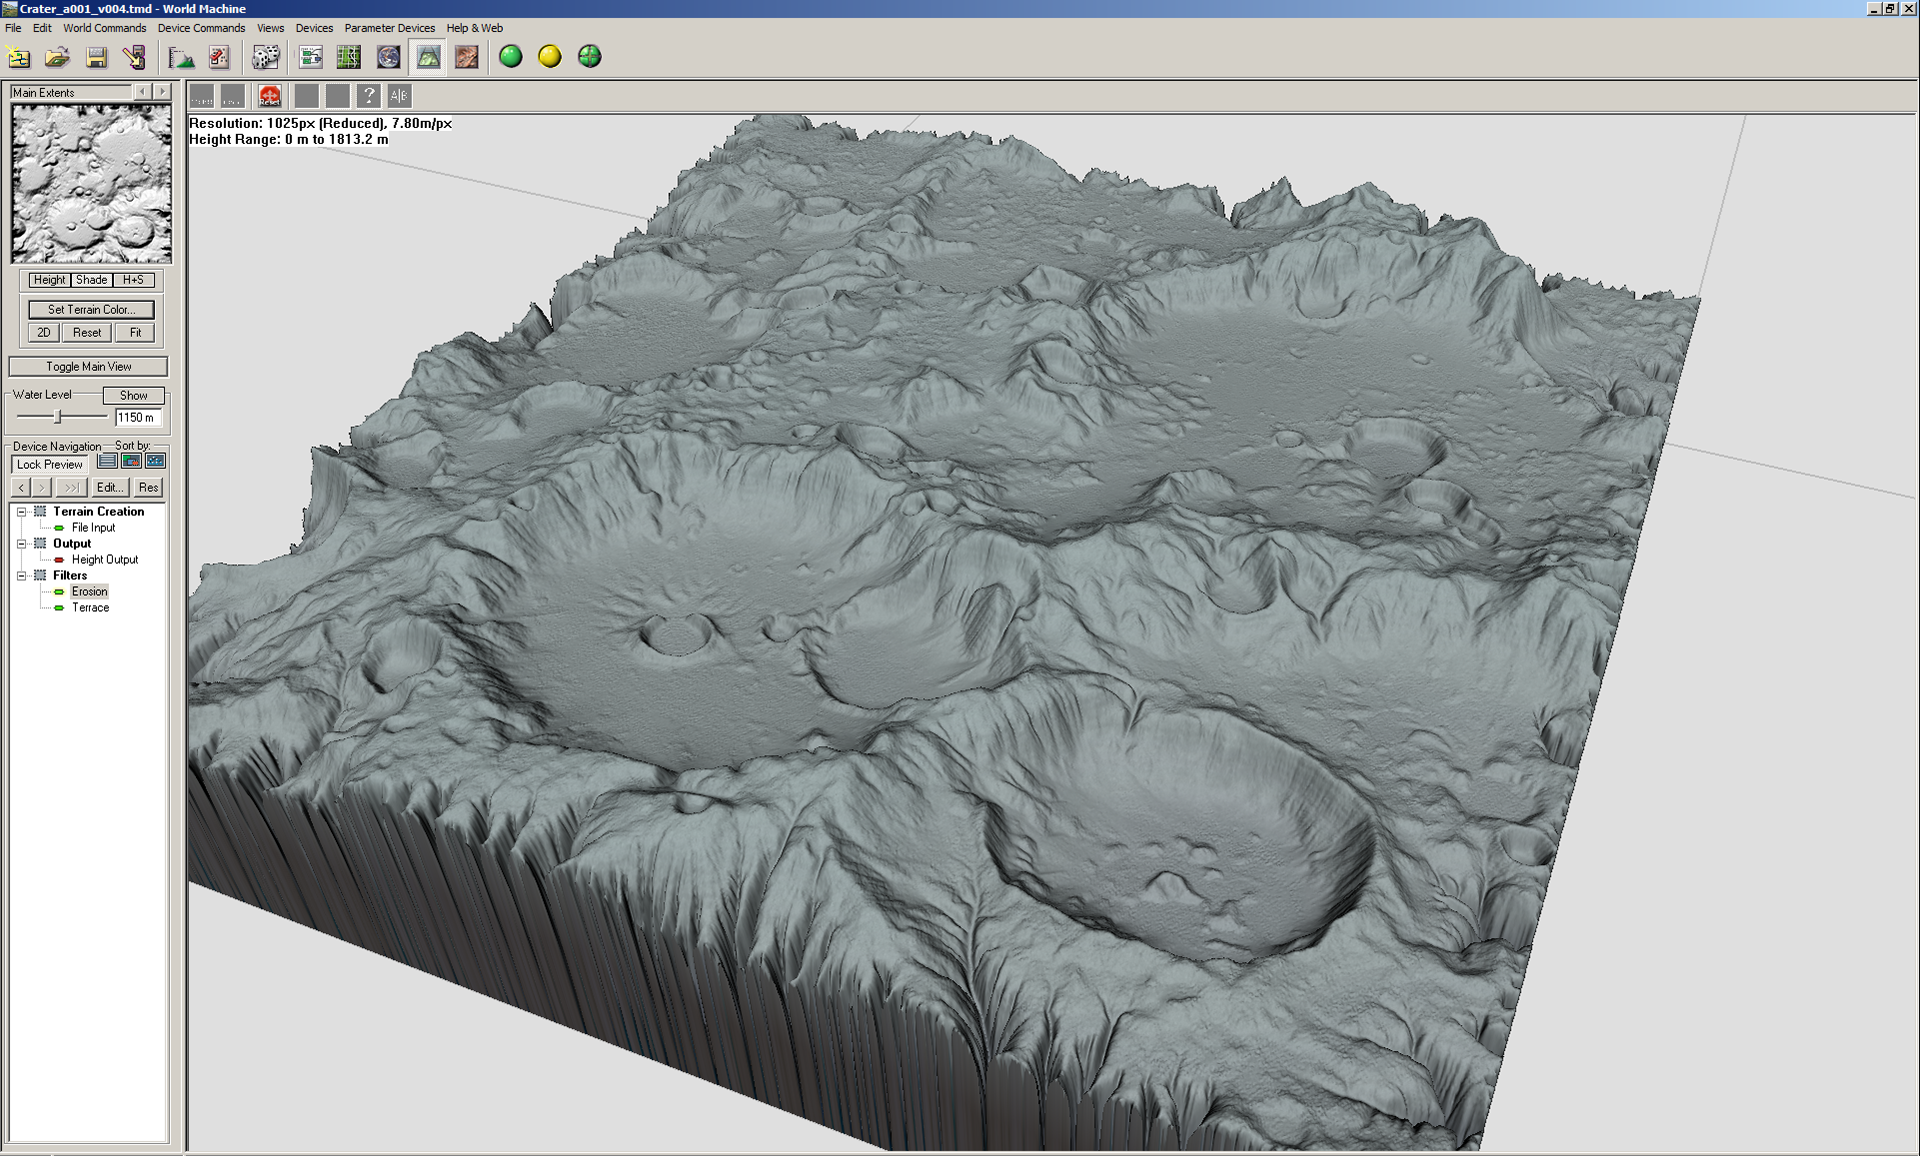1920x1156 pixels.
Task: Toggle the Lock Preview button
Action: [50, 464]
